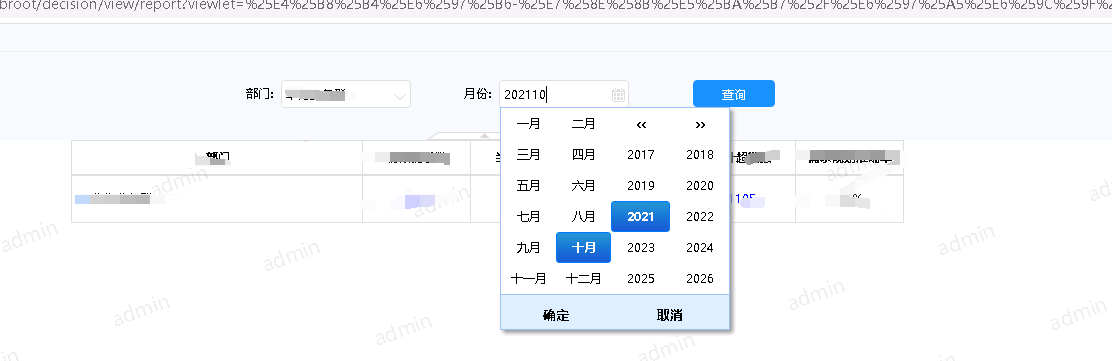This screenshot has height=361, width=1112.
Task: Click the blue 查询 button
Action: (733, 94)
